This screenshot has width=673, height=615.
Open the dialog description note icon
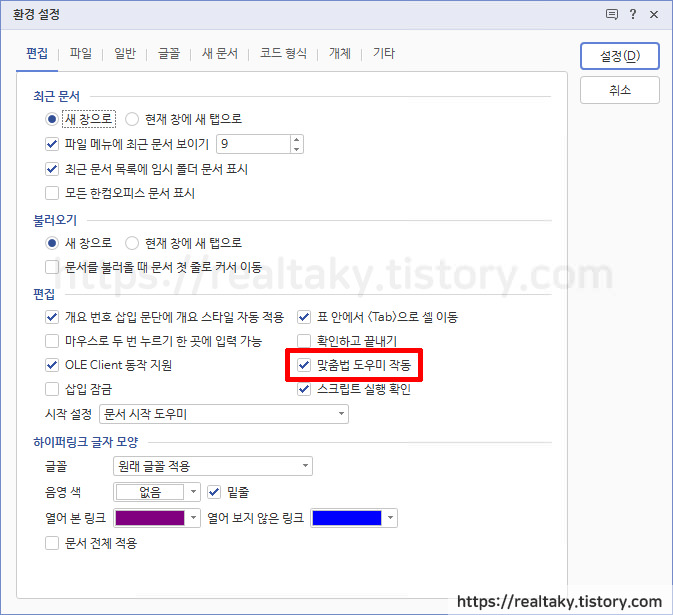pyautogui.click(x=612, y=14)
